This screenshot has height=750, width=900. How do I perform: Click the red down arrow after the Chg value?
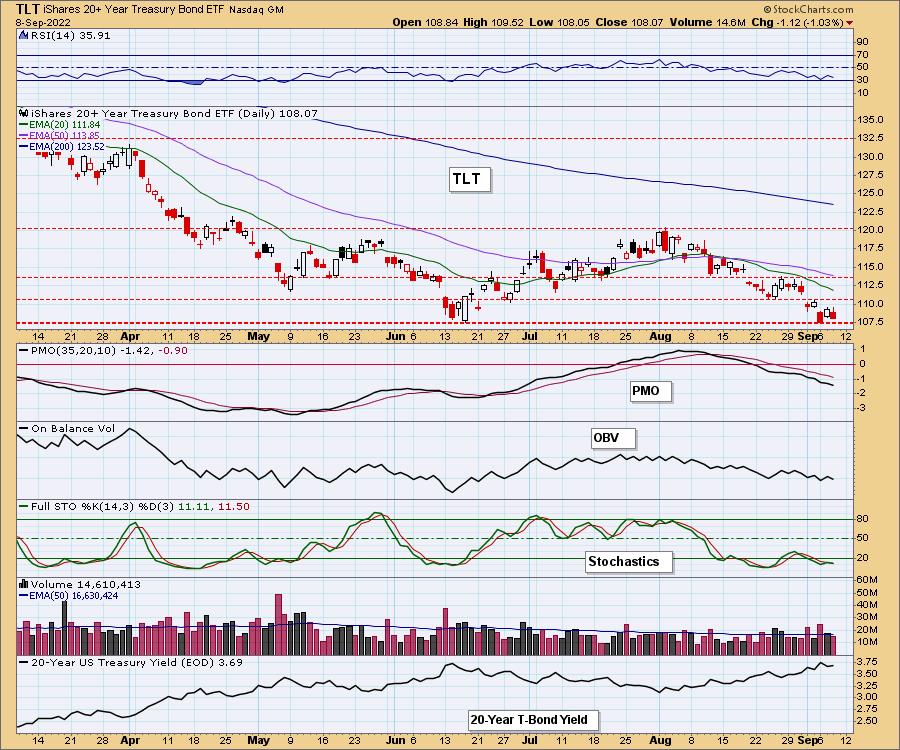pos(849,23)
